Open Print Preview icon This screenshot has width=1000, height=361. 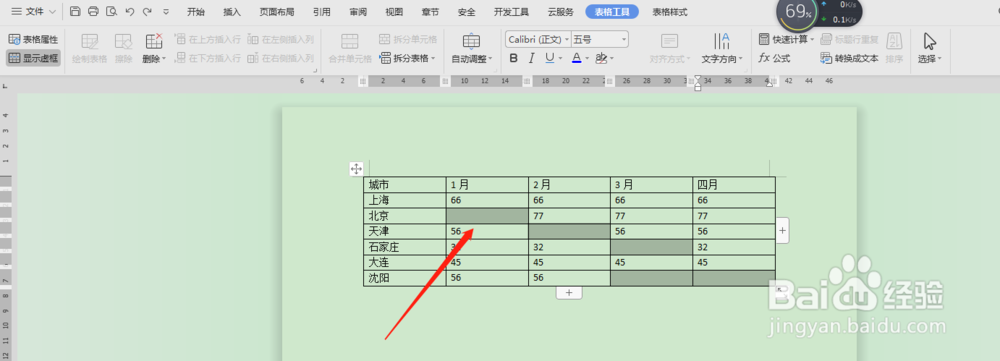coord(112,11)
